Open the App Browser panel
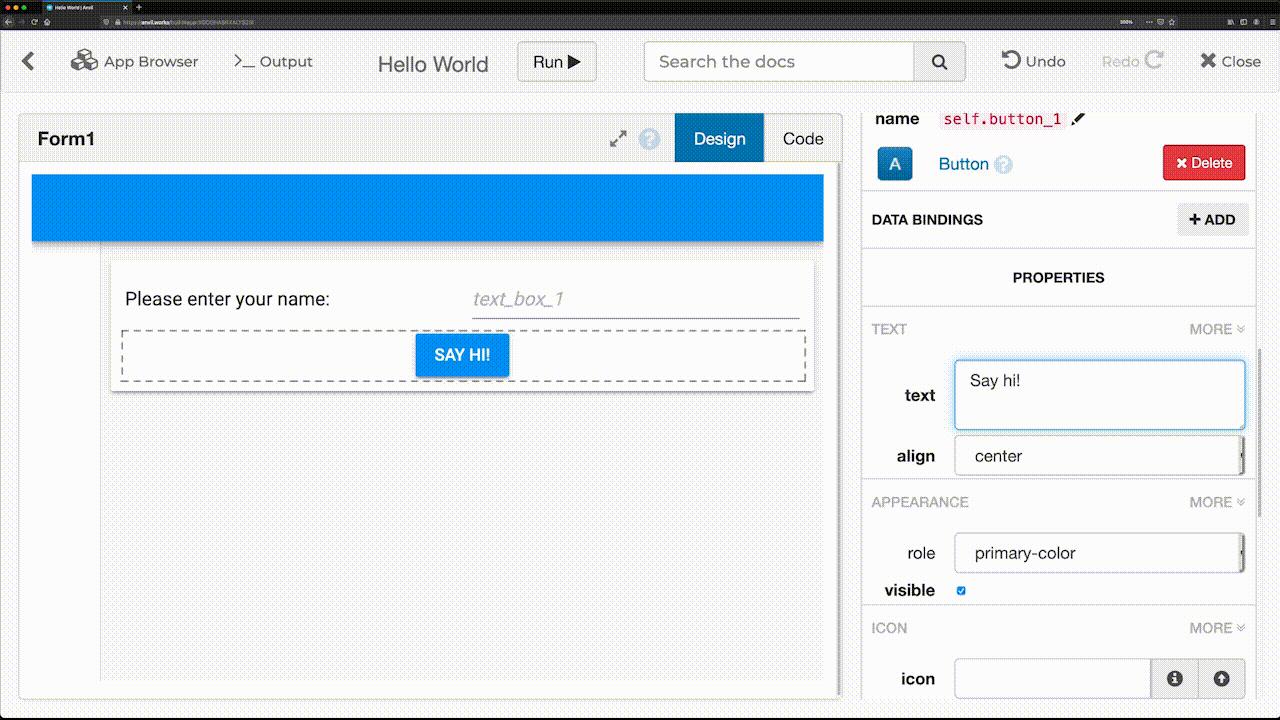Screen dimensions: 1280x720 (134, 61)
